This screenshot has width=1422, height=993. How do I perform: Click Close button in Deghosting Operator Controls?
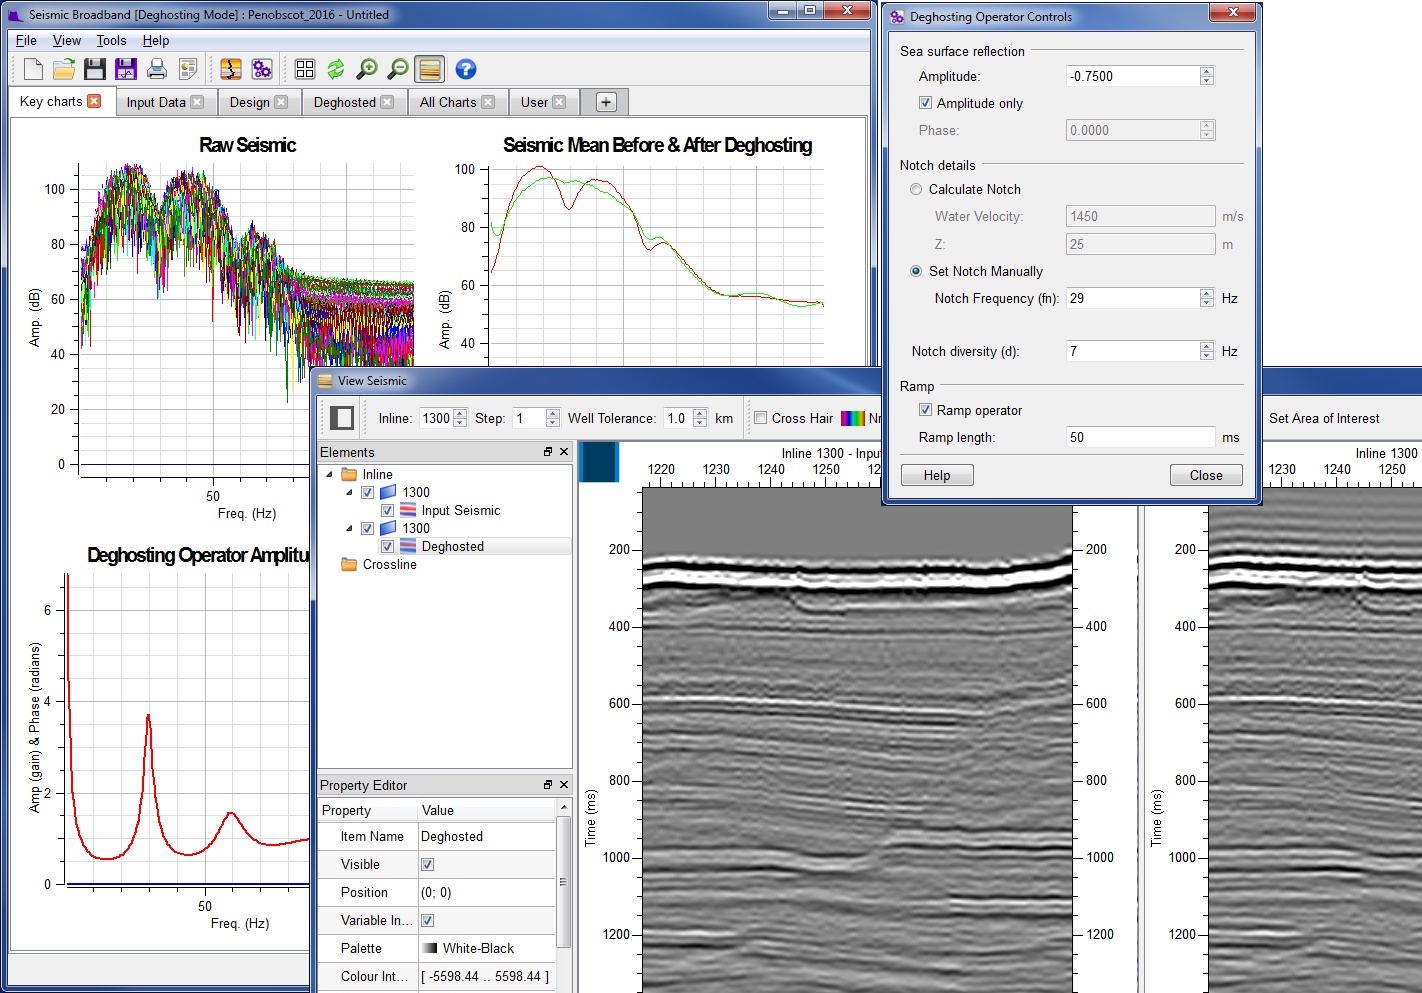(1206, 475)
